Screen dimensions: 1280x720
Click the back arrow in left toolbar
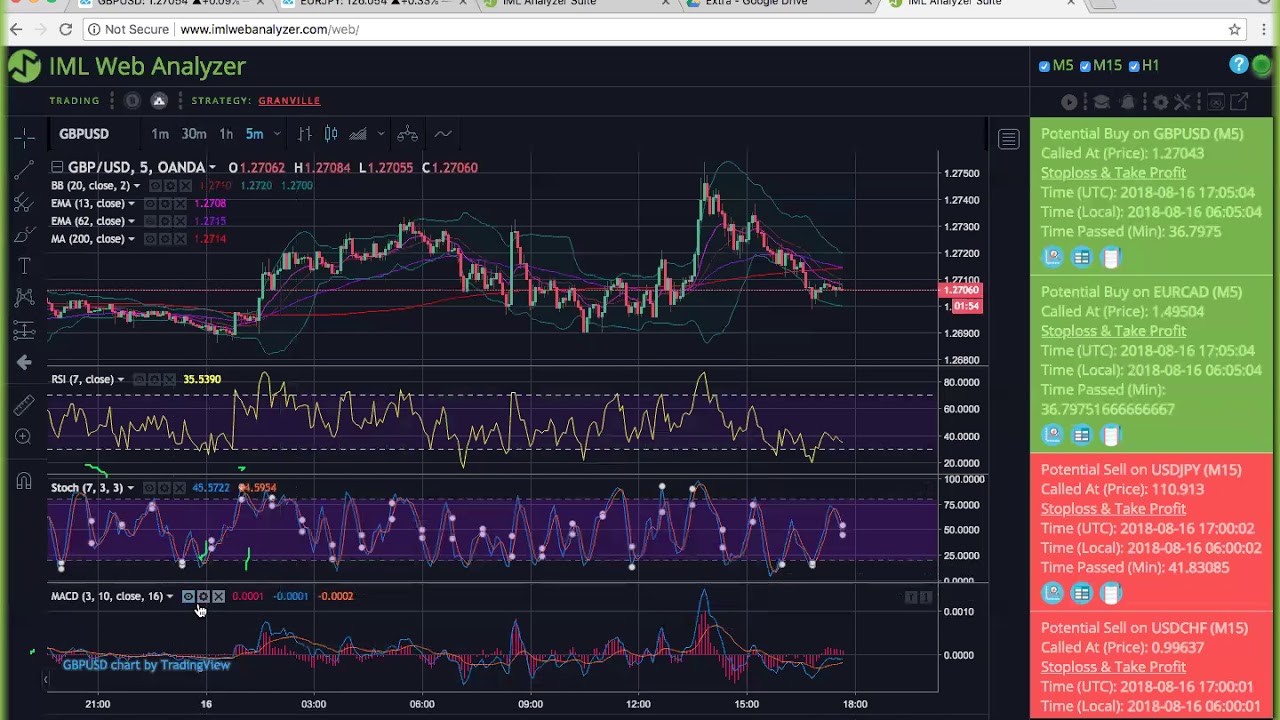click(x=24, y=362)
